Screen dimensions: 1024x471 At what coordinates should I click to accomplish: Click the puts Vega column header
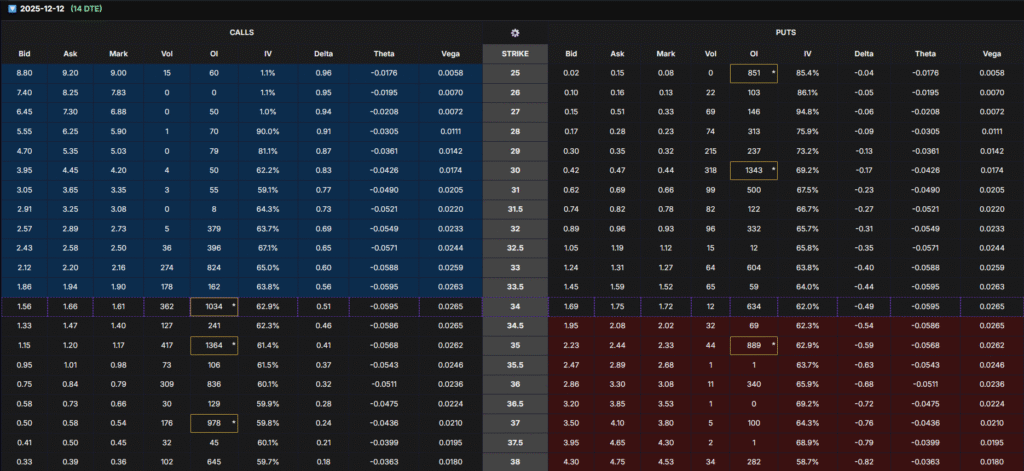tap(991, 53)
